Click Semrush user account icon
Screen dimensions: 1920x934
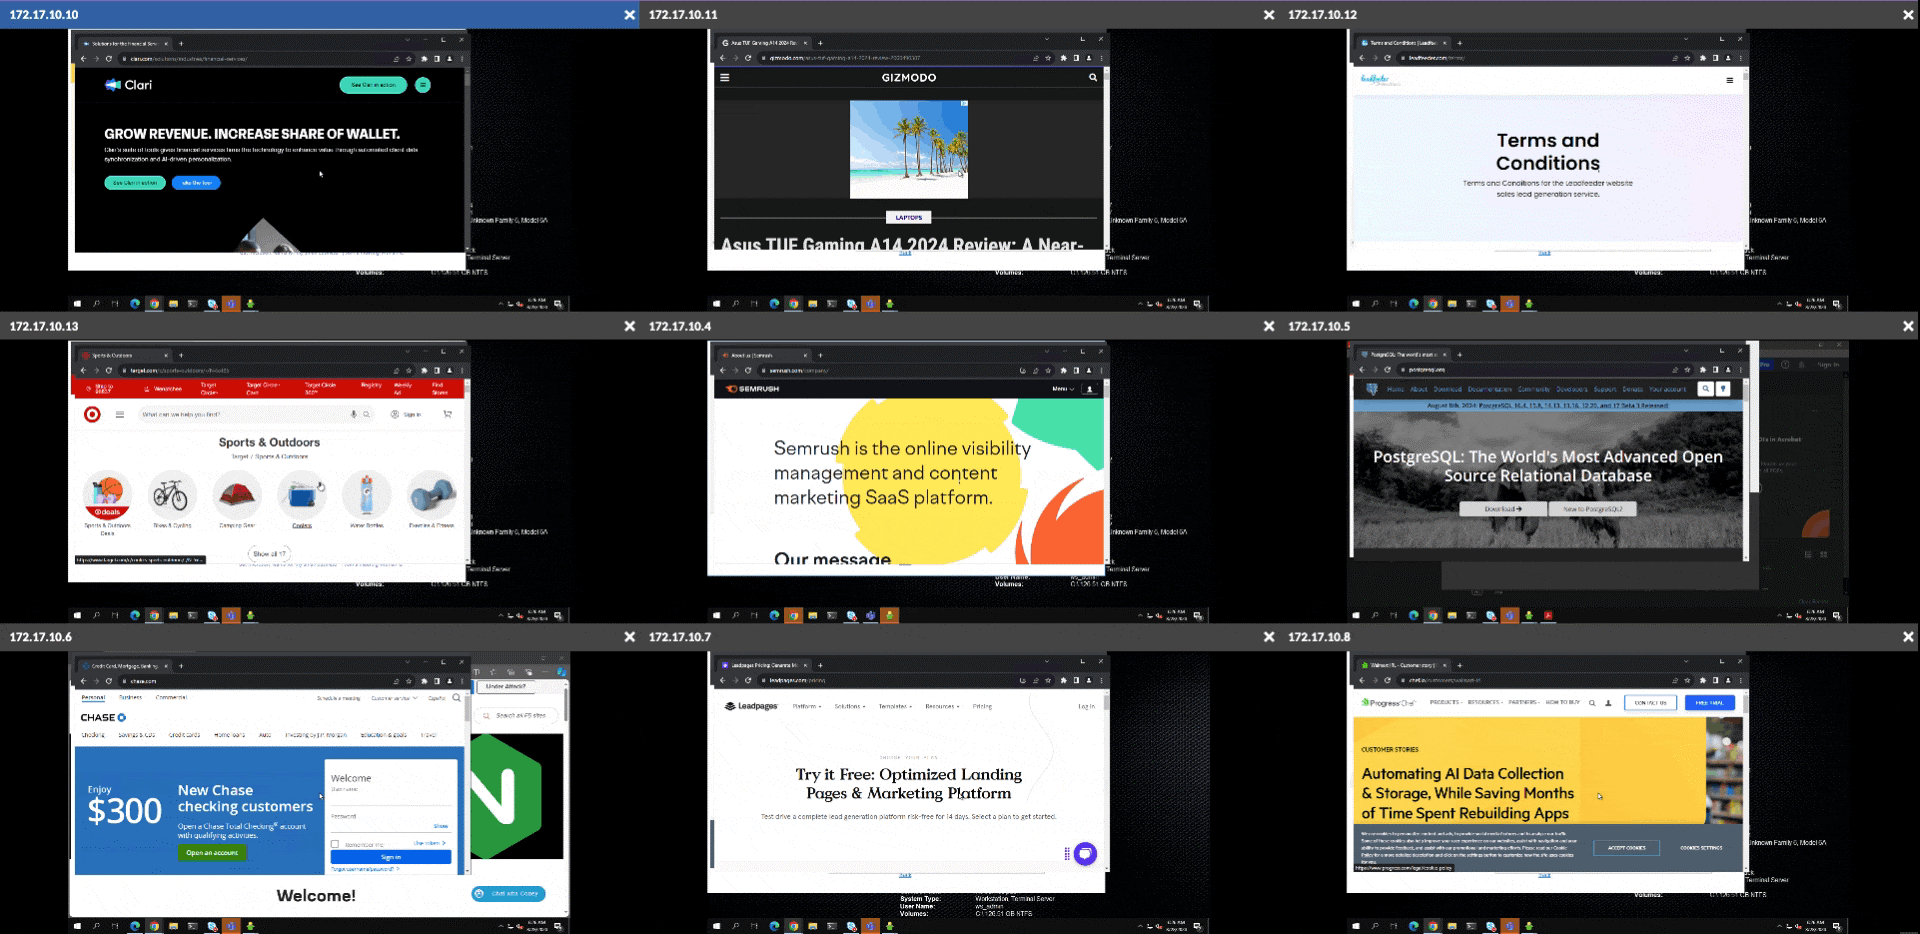(1090, 389)
